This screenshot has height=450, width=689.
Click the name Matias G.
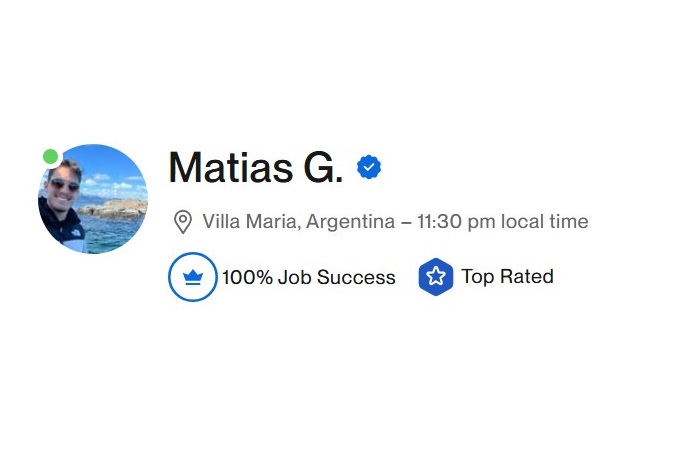click(255, 168)
